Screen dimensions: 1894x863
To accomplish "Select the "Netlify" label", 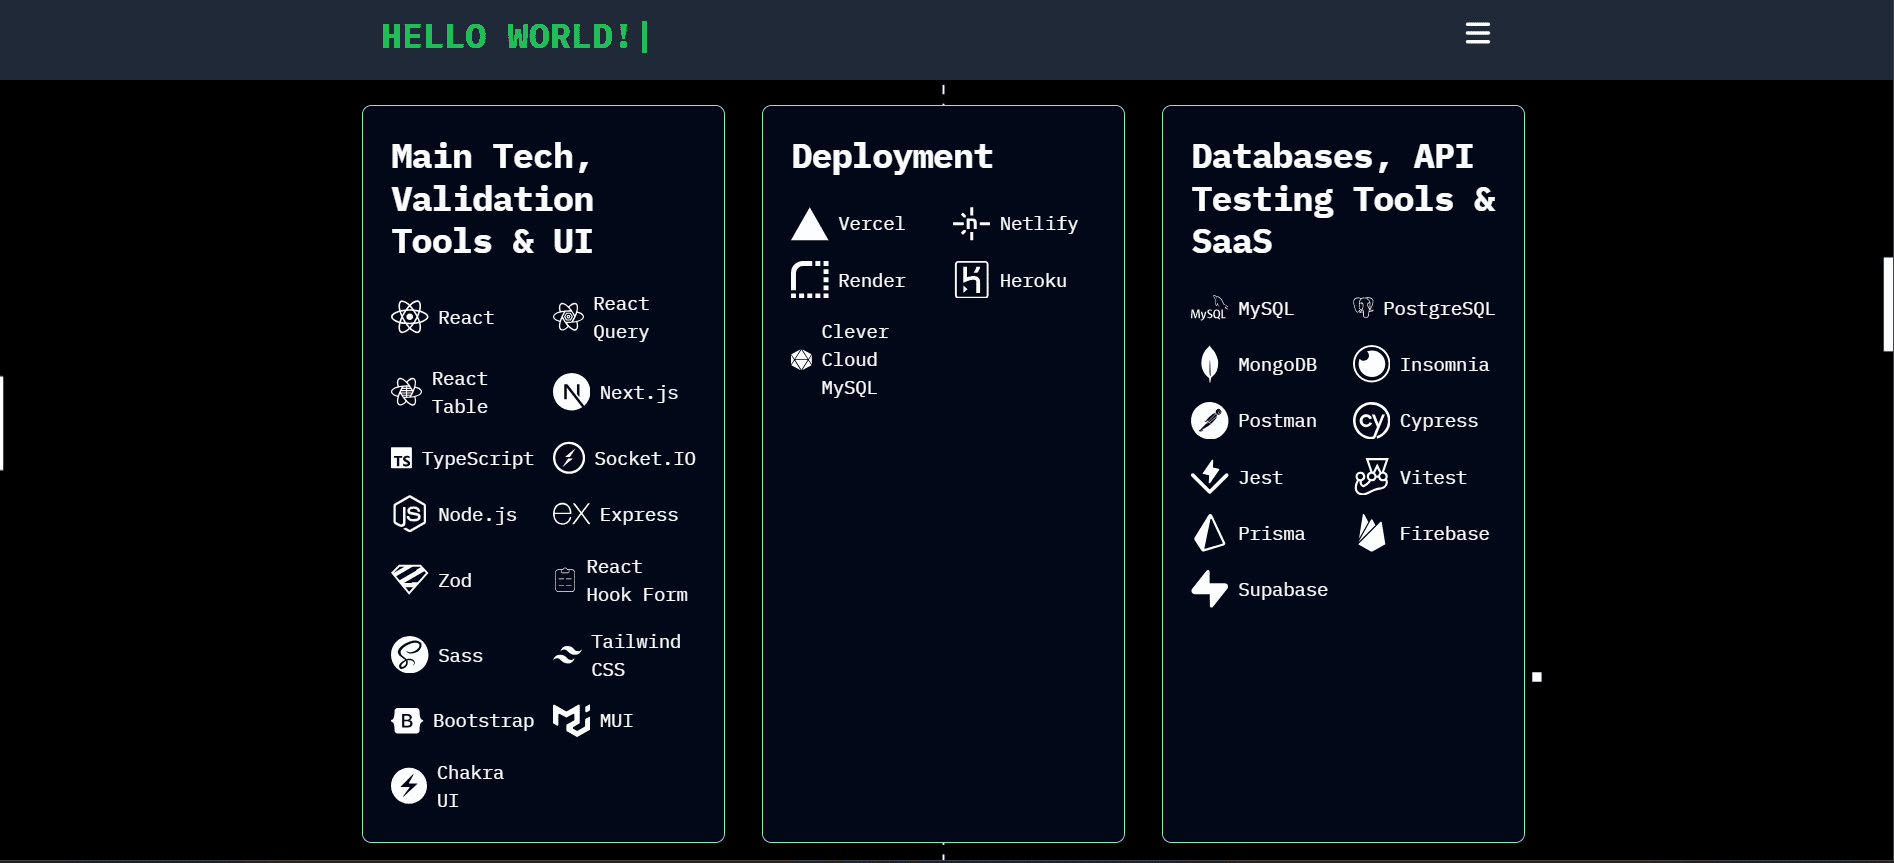I will (1039, 224).
